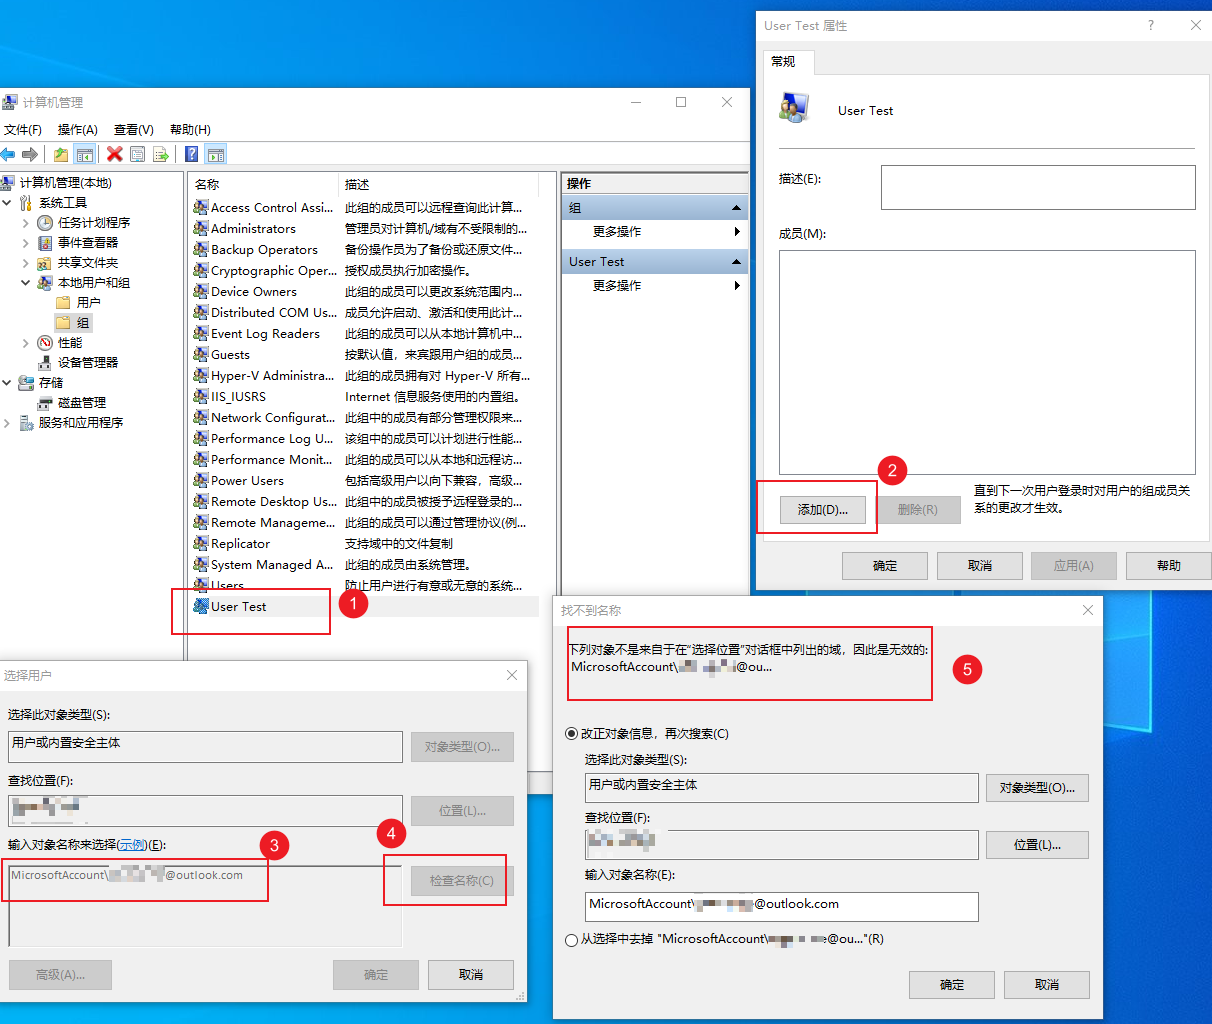This screenshot has height=1024, width=1212.
Task: Click the group icon beside IIS_IUSRS
Action: point(201,397)
